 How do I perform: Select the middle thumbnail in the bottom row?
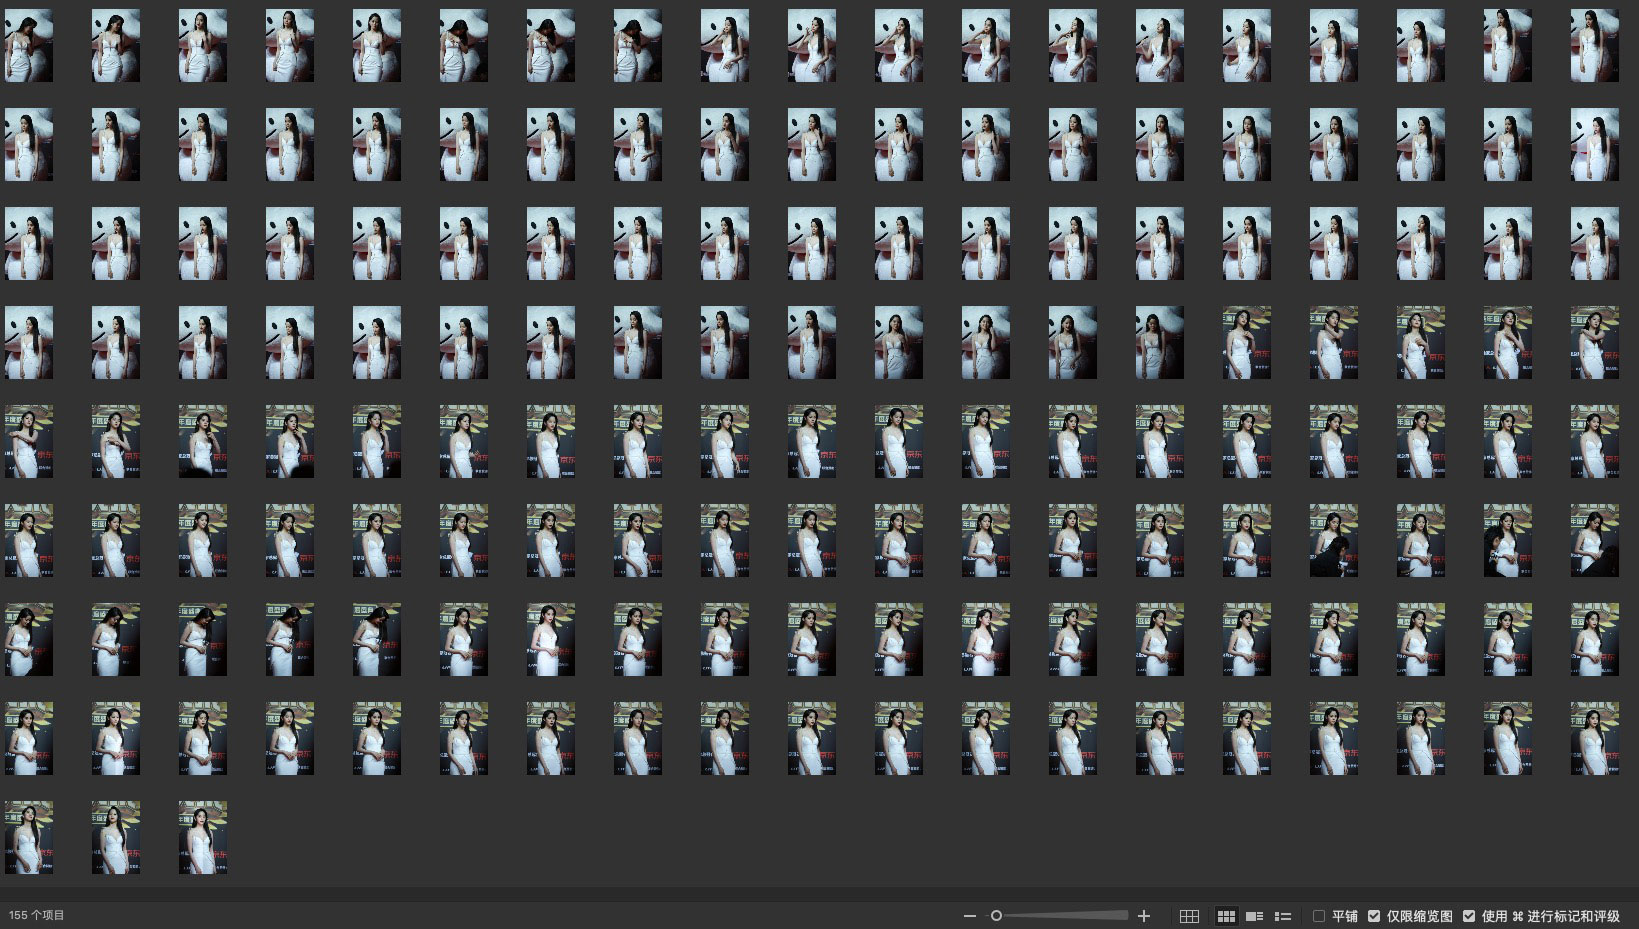(x=116, y=837)
